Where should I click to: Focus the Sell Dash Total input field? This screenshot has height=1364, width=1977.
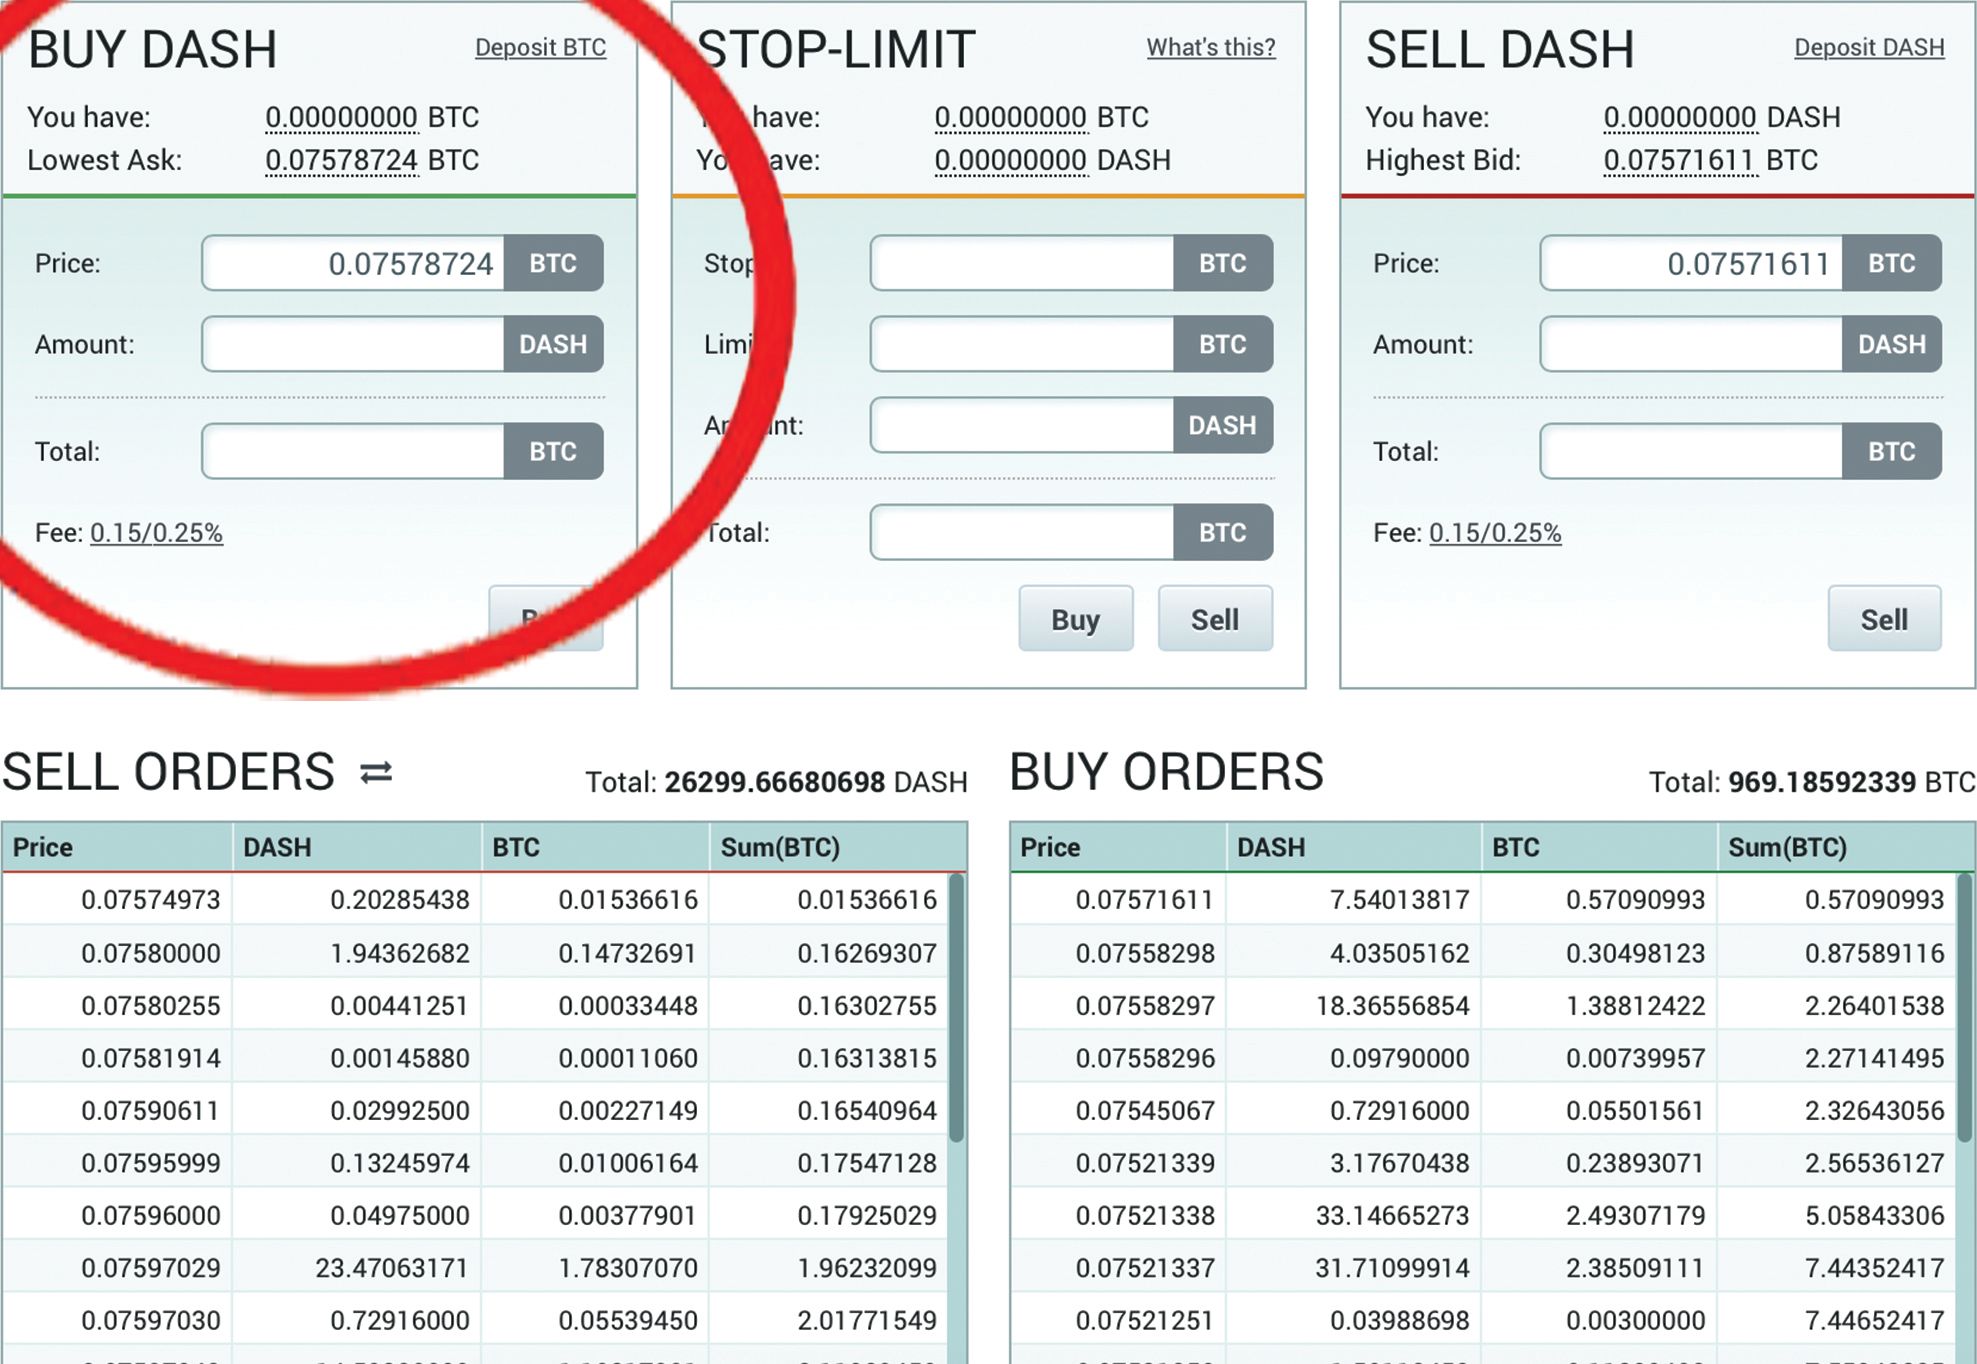tap(1692, 452)
